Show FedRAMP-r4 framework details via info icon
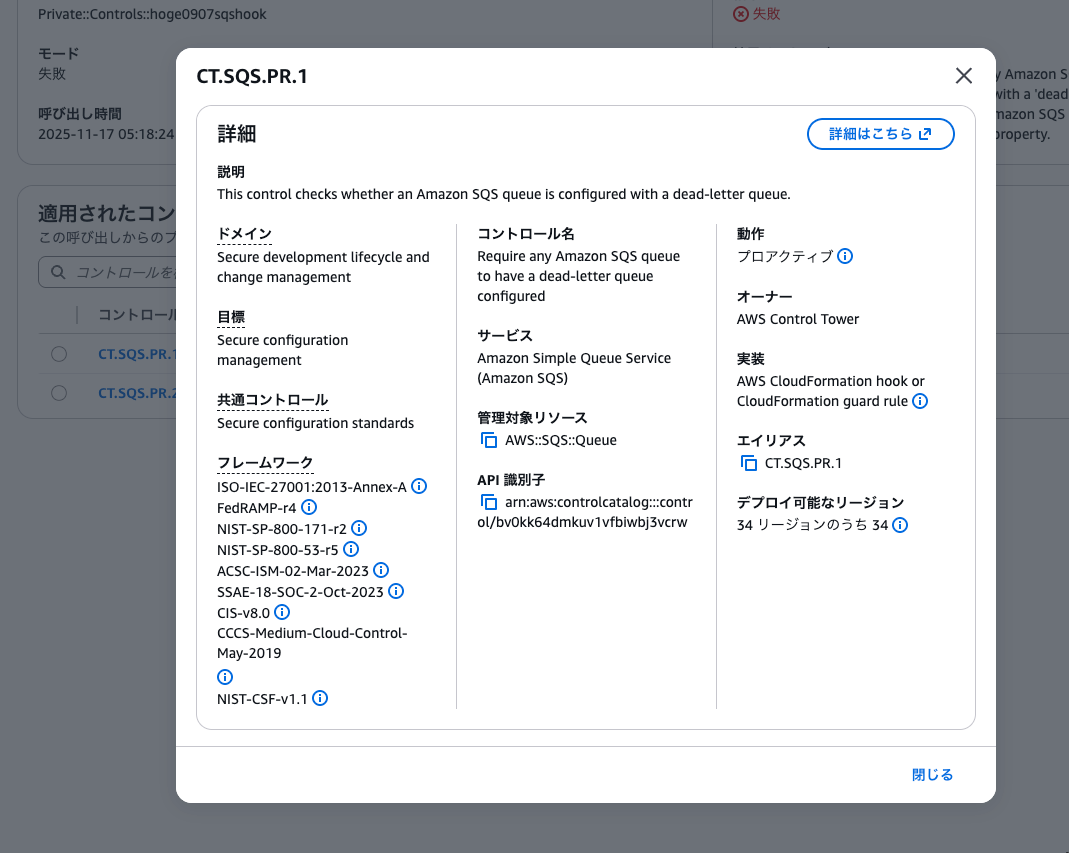1069x853 pixels. pyautogui.click(x=309, y=507)
